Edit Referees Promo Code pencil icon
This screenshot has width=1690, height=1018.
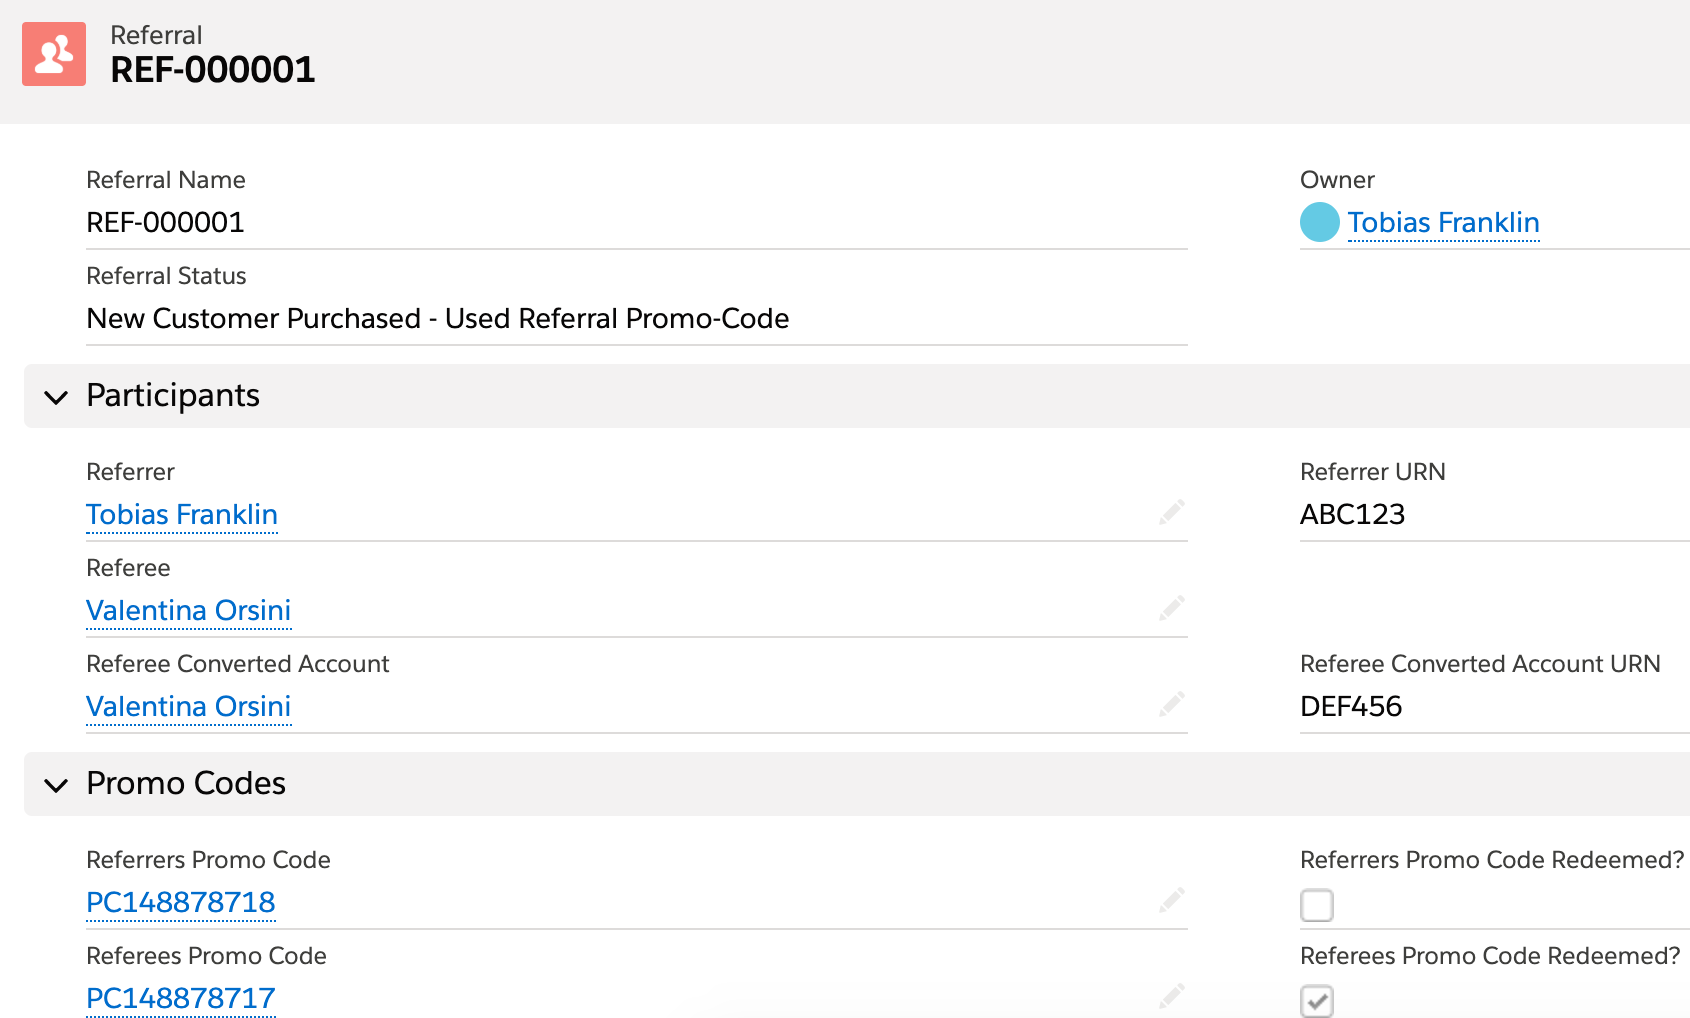click(1172, 996)
